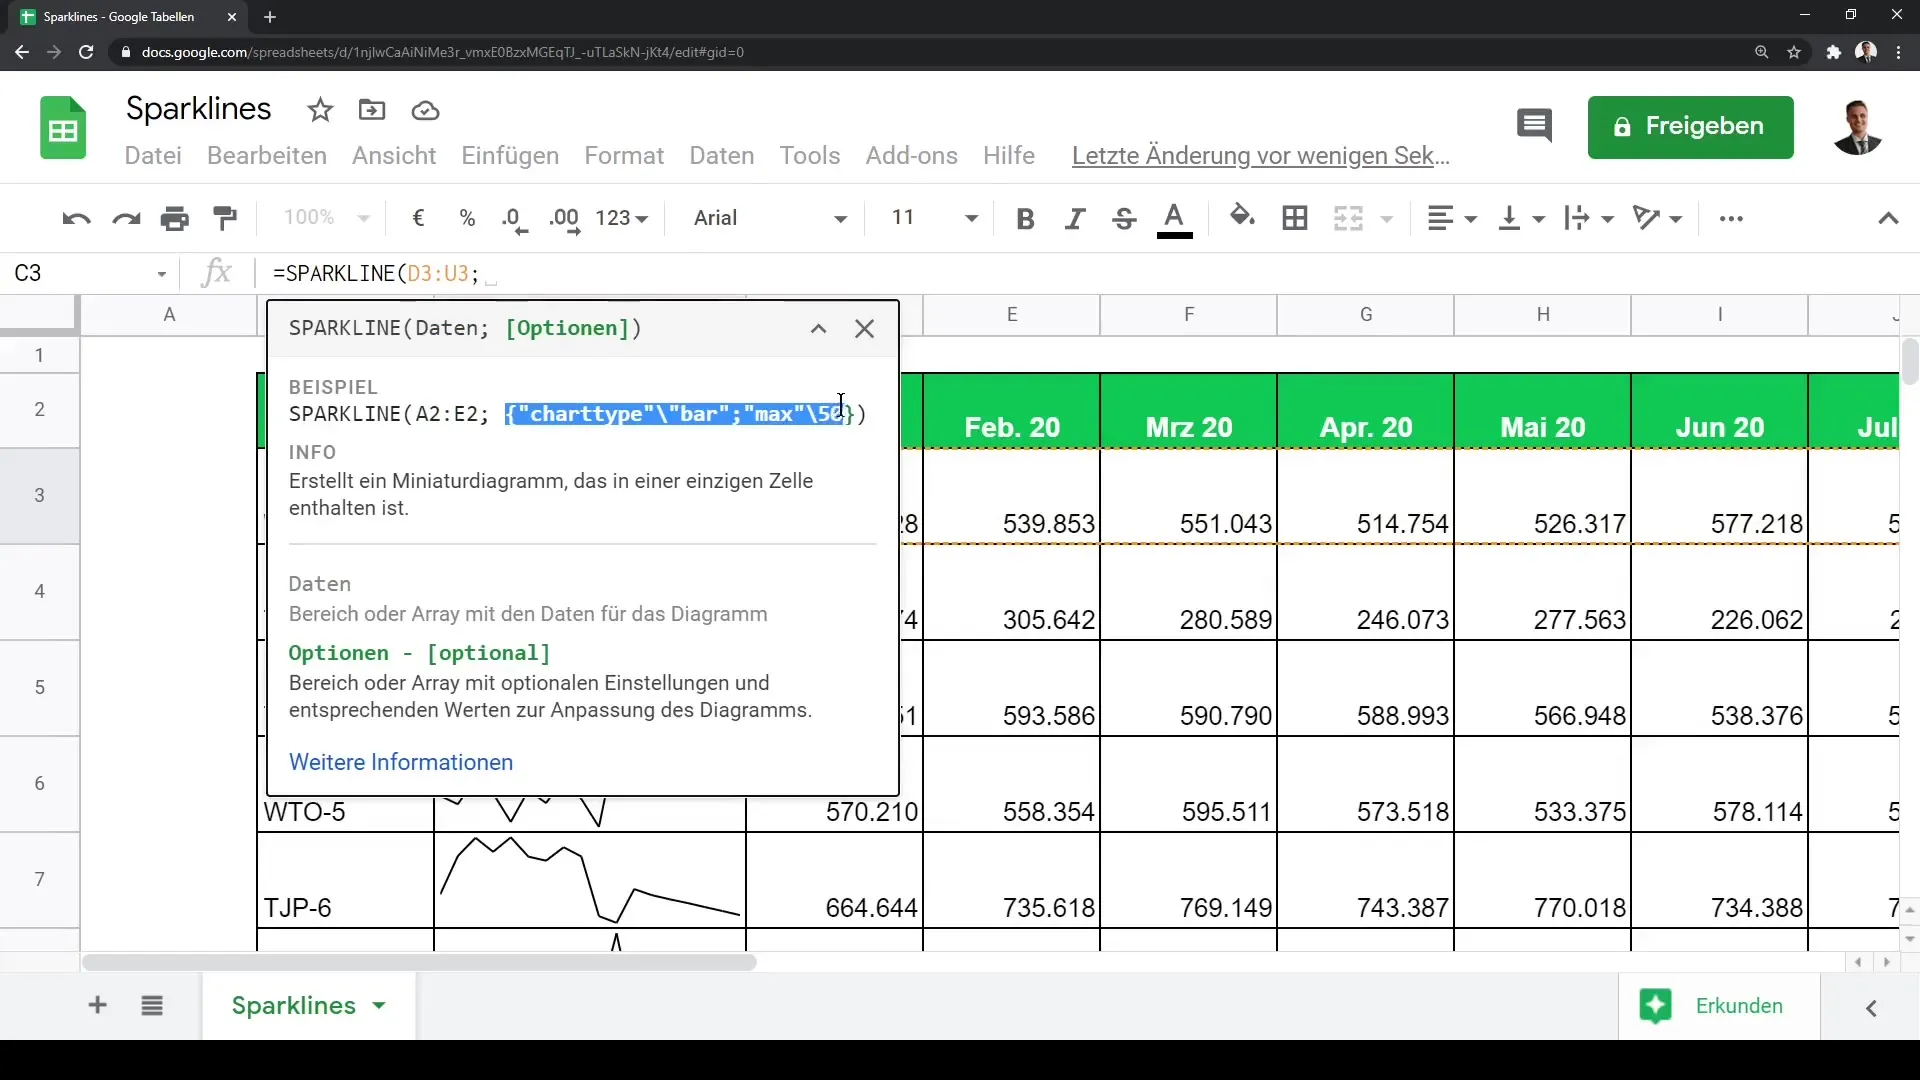Open the more toolbar options ellipsis
The width and height of the screenshot is (1920, 1080).
pos(1731,218)
